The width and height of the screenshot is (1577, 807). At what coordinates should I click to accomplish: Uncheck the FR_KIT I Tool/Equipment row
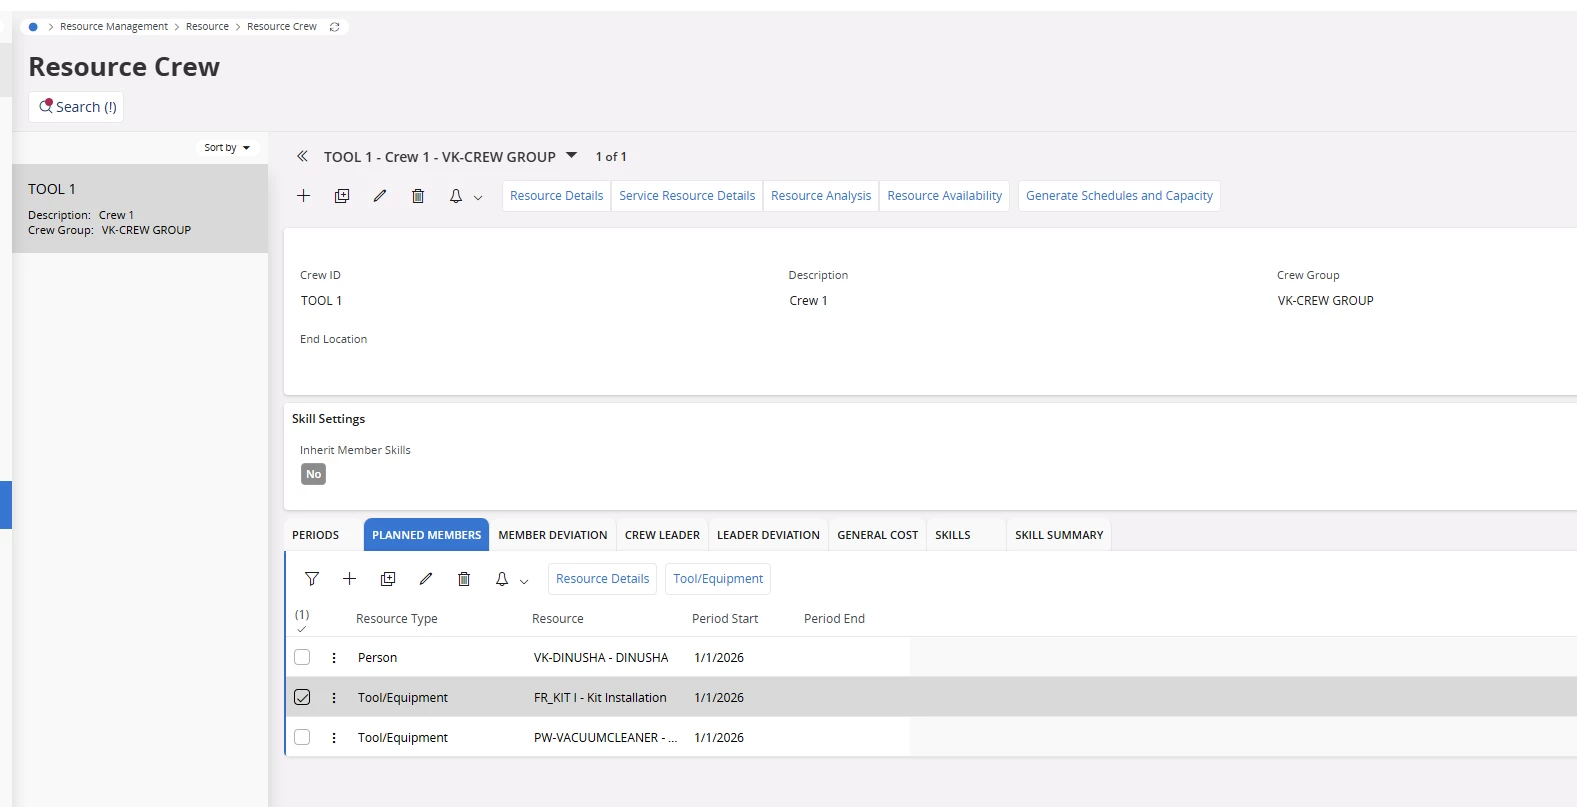302,698
